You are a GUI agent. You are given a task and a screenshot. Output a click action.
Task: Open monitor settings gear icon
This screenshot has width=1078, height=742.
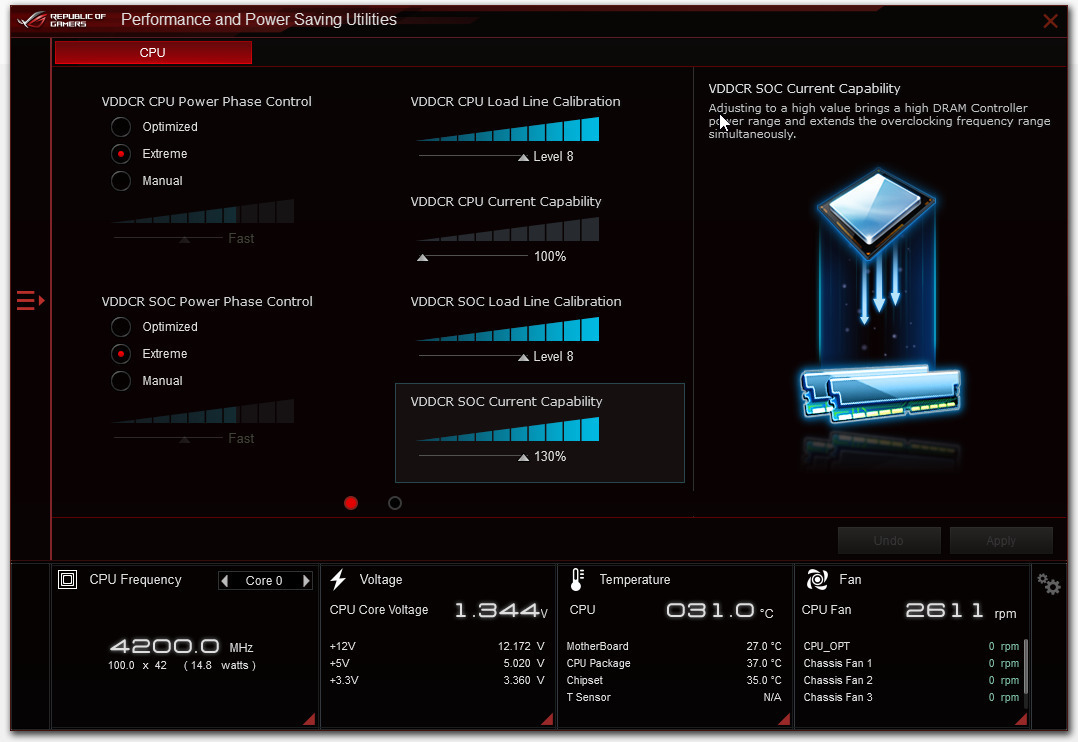1049,584
